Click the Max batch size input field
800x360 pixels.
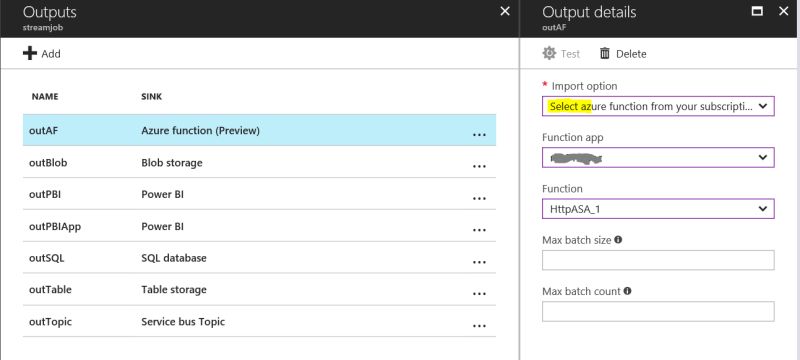click(x=658, y=260)
